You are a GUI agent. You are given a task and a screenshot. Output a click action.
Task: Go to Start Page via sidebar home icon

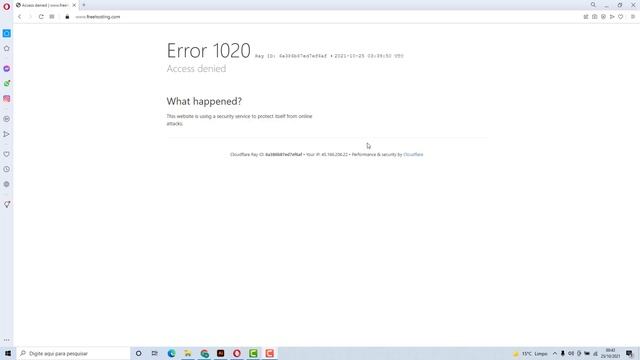tap(7, 48)
